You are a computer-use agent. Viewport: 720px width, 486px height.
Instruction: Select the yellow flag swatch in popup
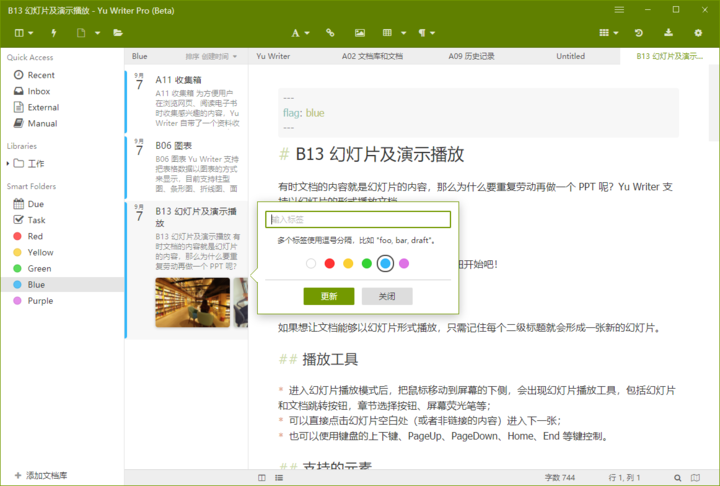pos(348,263)
